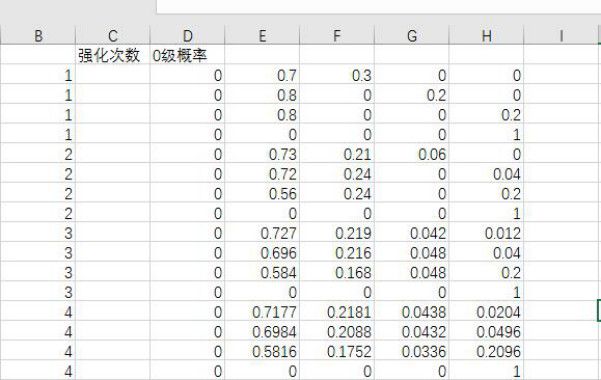This screenshot has height=380, width=601.
Task: Select the 0.04 cell in the 0.72 row
Action: pos(486,174)
